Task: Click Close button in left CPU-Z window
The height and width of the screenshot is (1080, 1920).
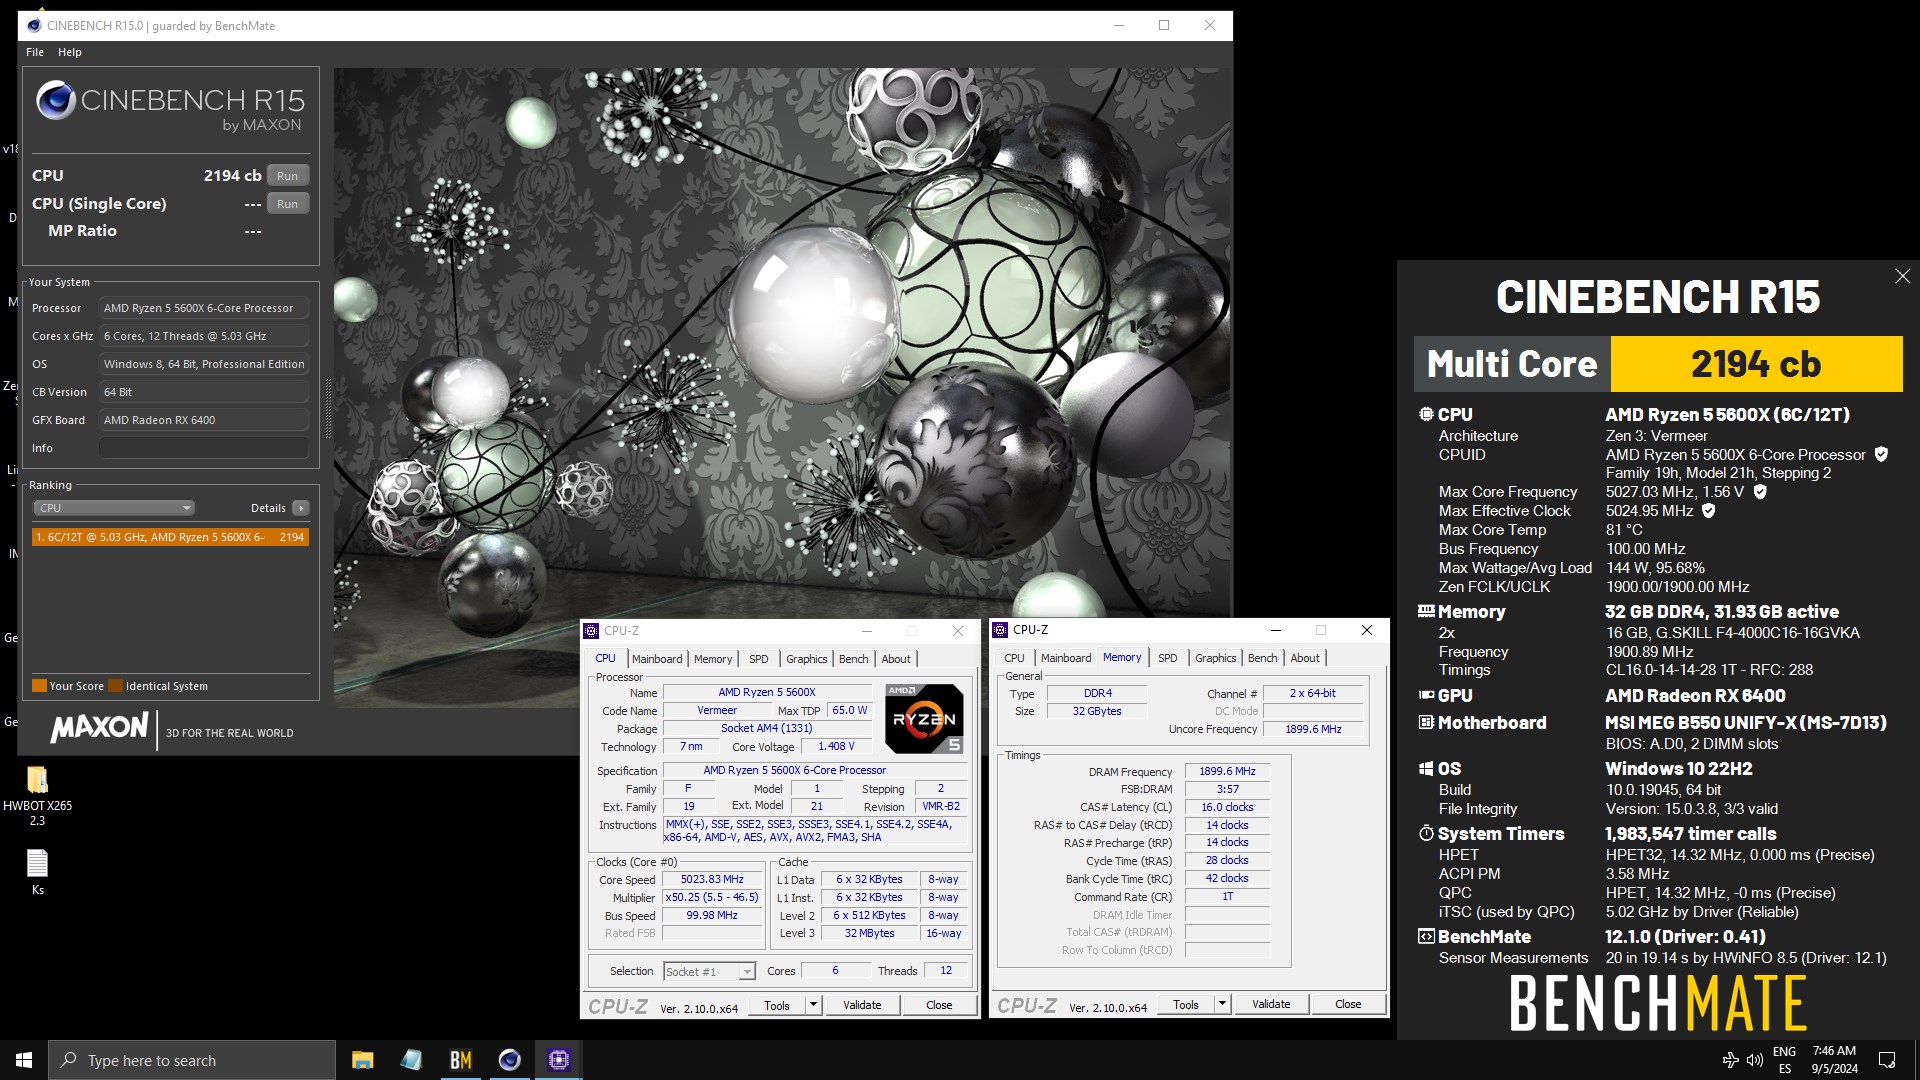Action: pyautogui.click(x=939, y=1006)
